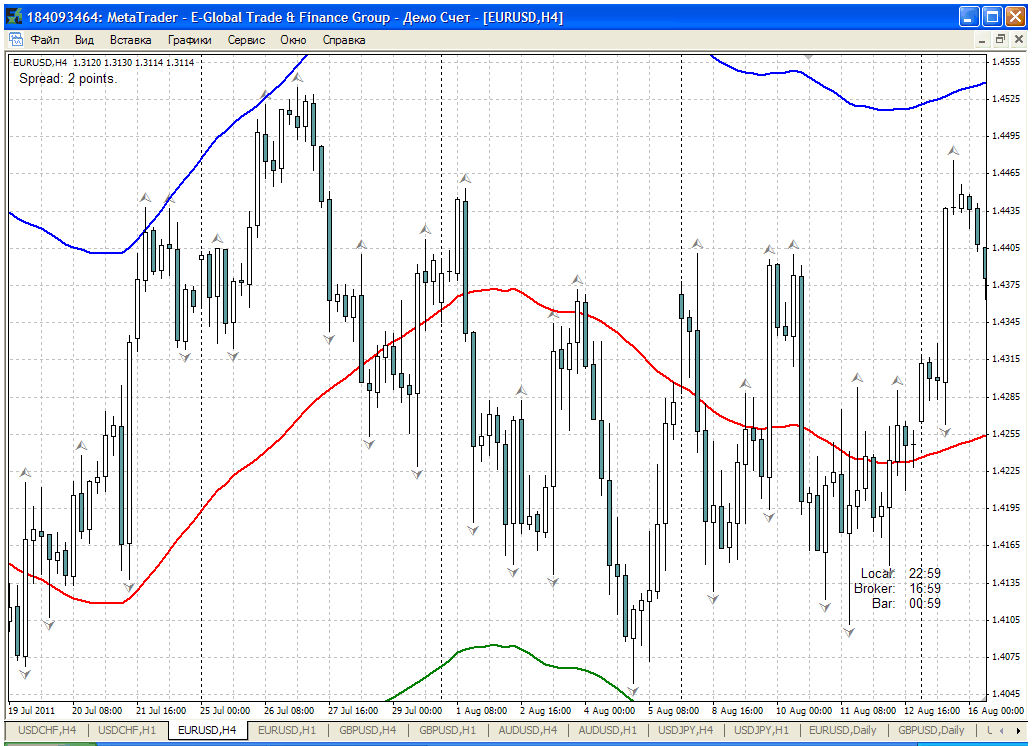The height and width of the screenshot is (746, 1032).
Task: Switch to the USDCHF,H1 chart tab
Action: click(x=127, y=730)
